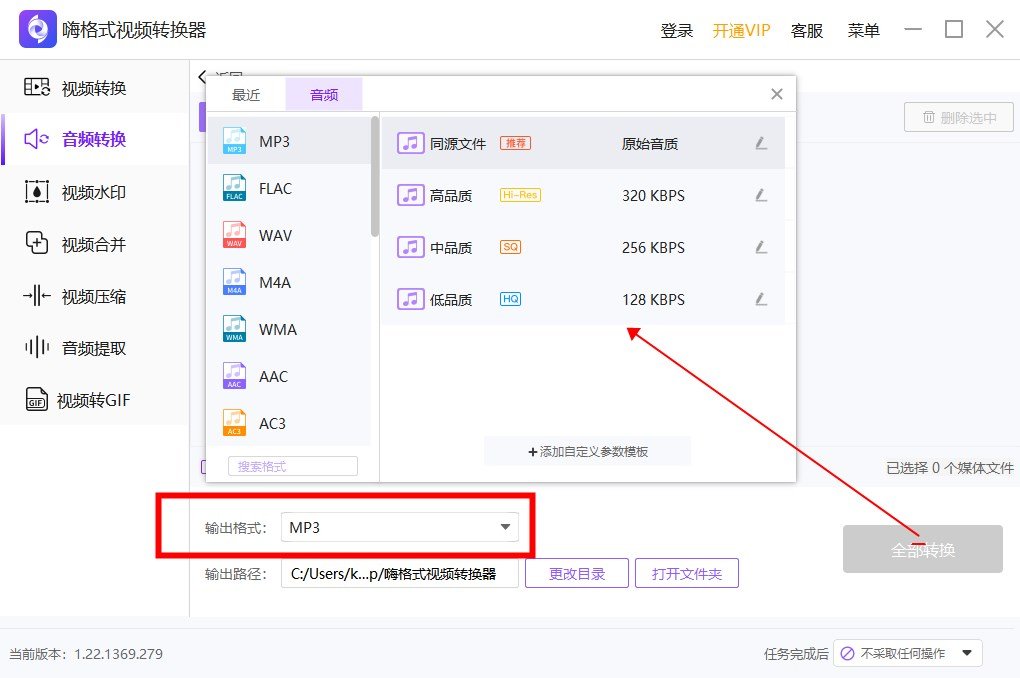Image resolution: width=1020 pixels, height=678 pixels.
Task: Collapse the format panel with back chevron
Action: pos(200,77)
